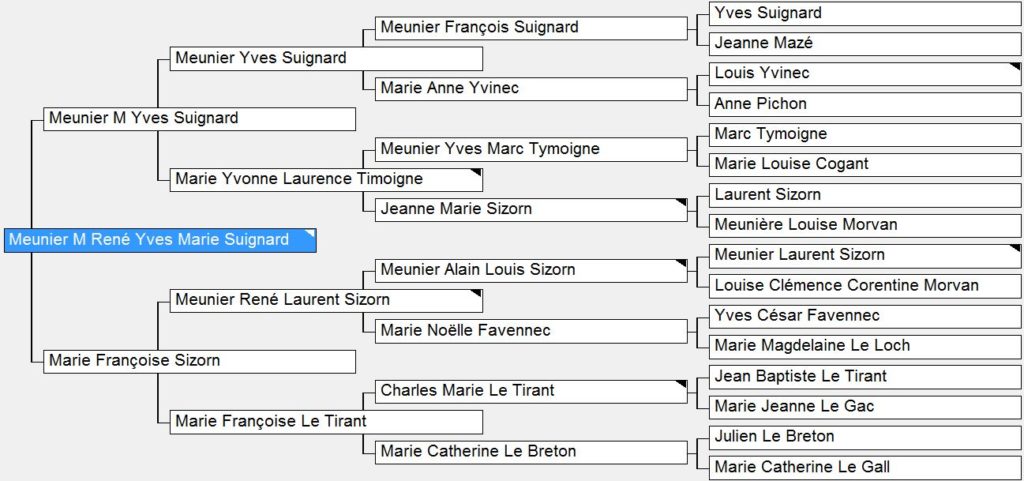Select Meunier François Suignard
1024x481 pixels.
pos(531,28)
